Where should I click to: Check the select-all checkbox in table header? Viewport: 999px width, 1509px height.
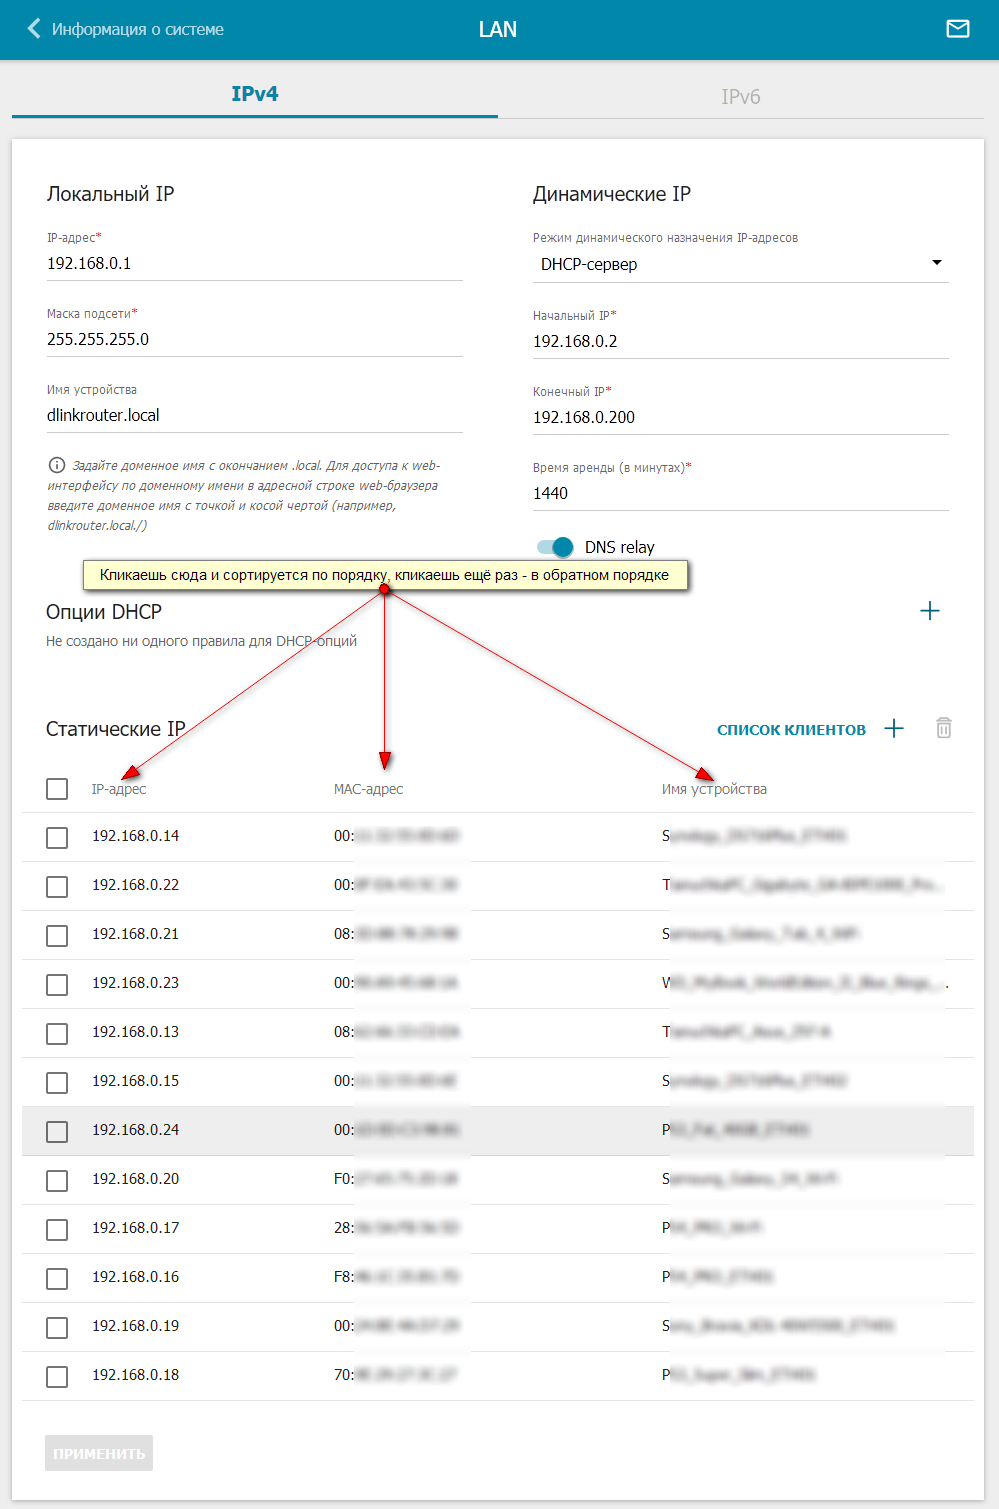57,789
